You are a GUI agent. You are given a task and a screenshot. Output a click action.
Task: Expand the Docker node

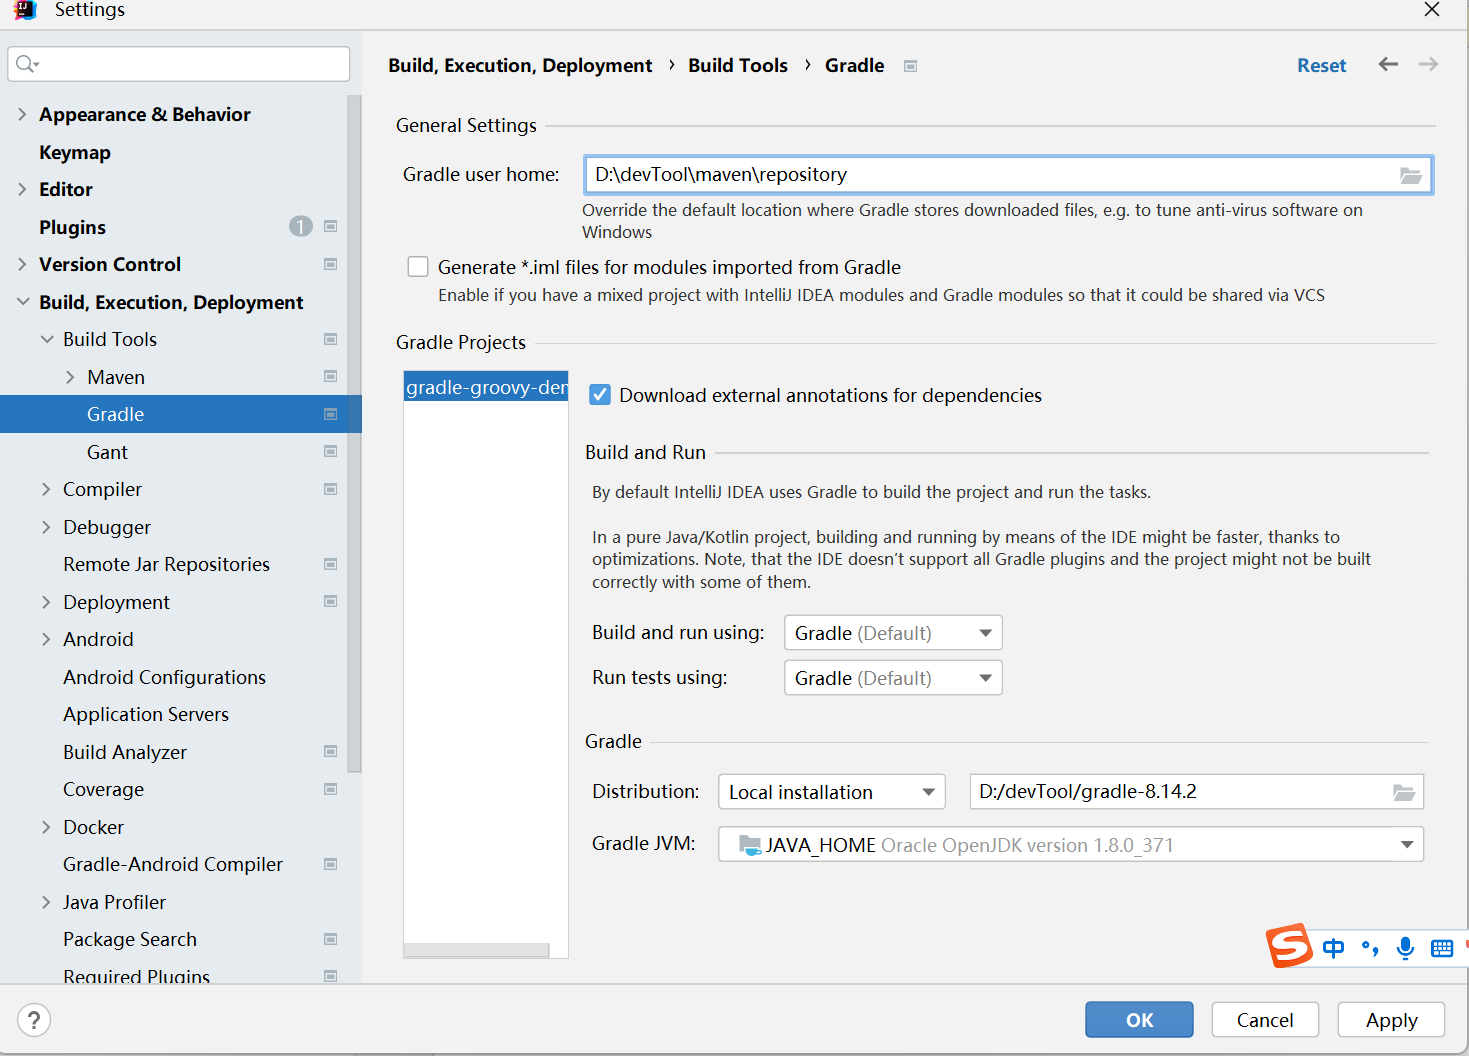[46, 827]
